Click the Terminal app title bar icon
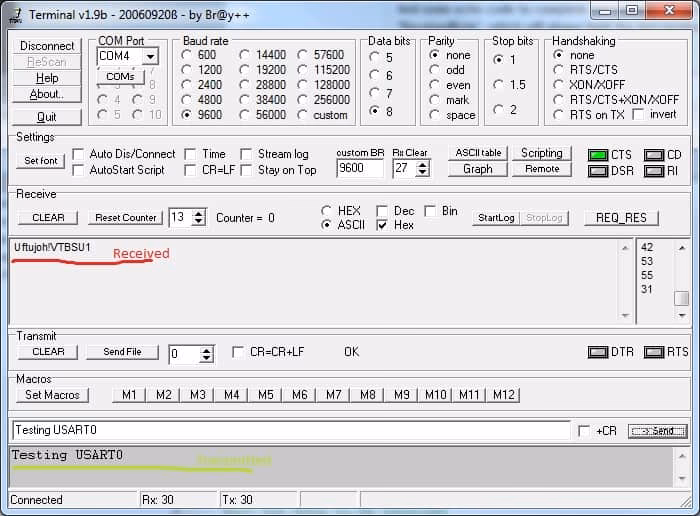 pyautogui.click(x=15, y=15)
